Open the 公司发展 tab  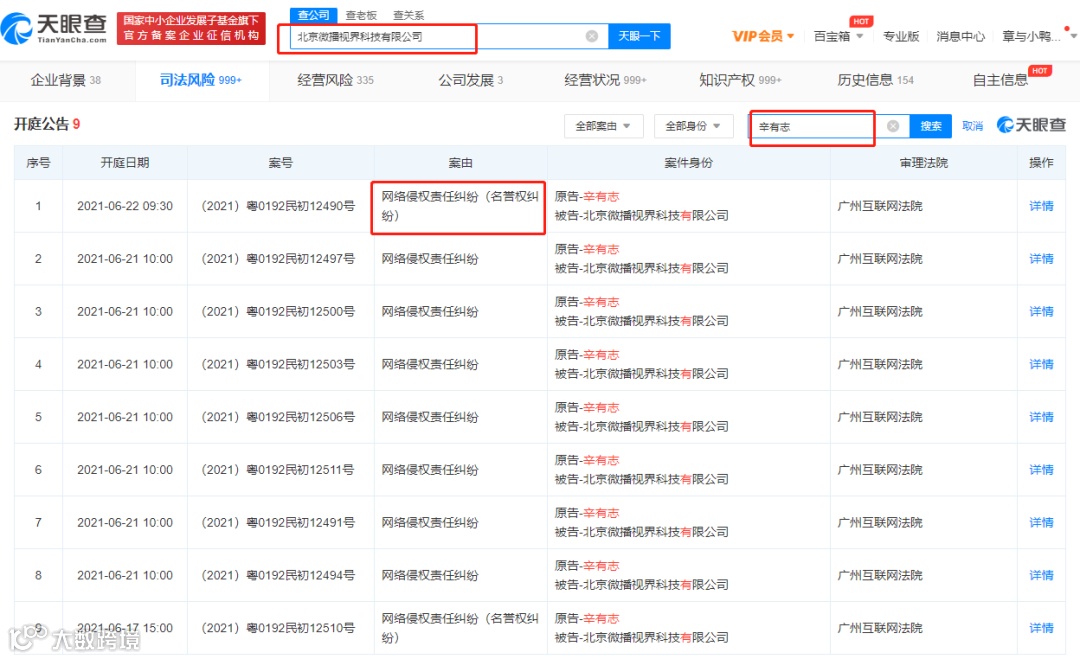click(x=471, y=80)
